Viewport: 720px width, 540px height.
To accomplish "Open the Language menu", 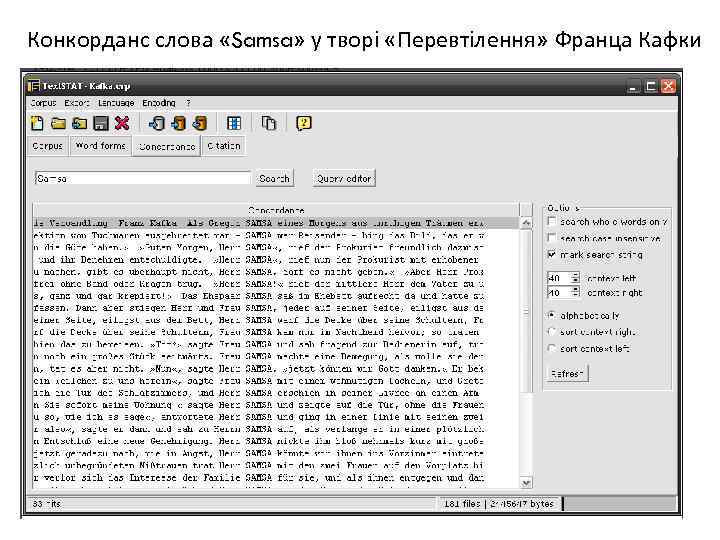I will tap(116, 103).
